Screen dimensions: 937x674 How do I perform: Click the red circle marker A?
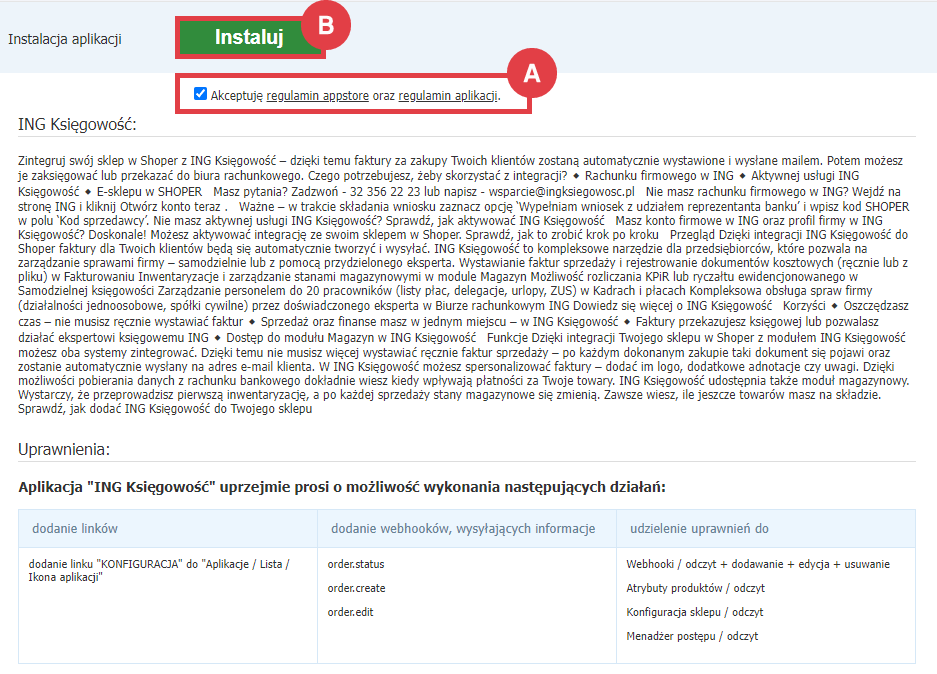point(532,73)
